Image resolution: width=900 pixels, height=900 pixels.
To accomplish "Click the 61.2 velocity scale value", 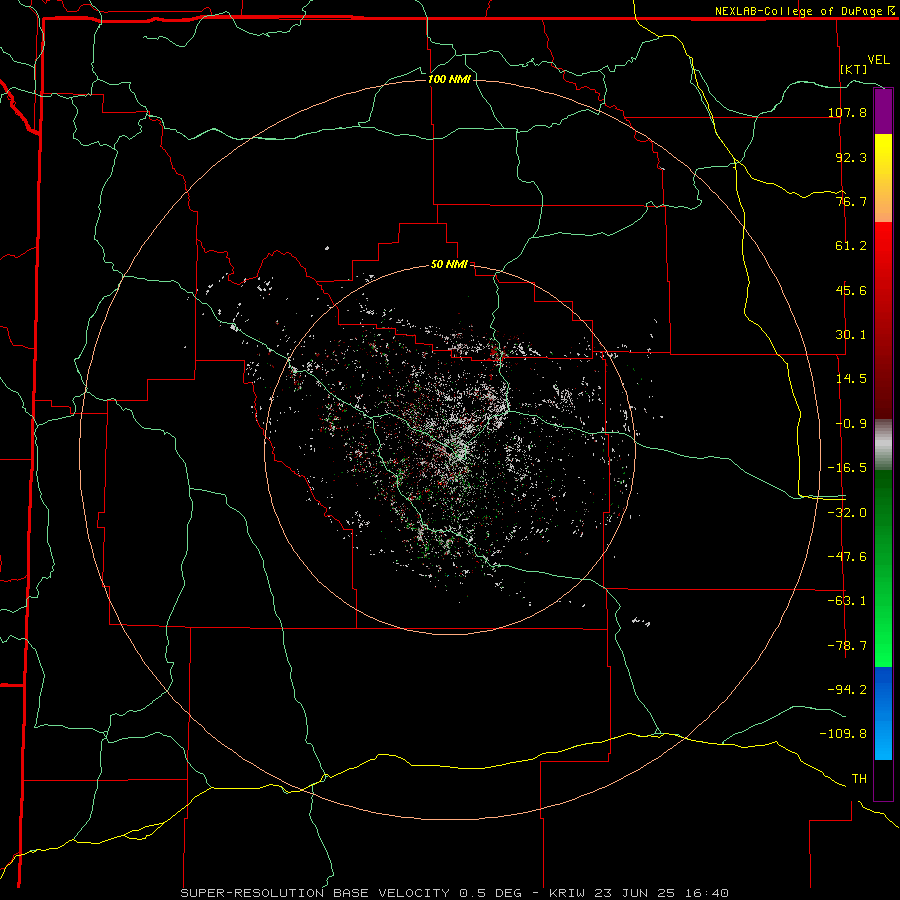I will (851, 246).
